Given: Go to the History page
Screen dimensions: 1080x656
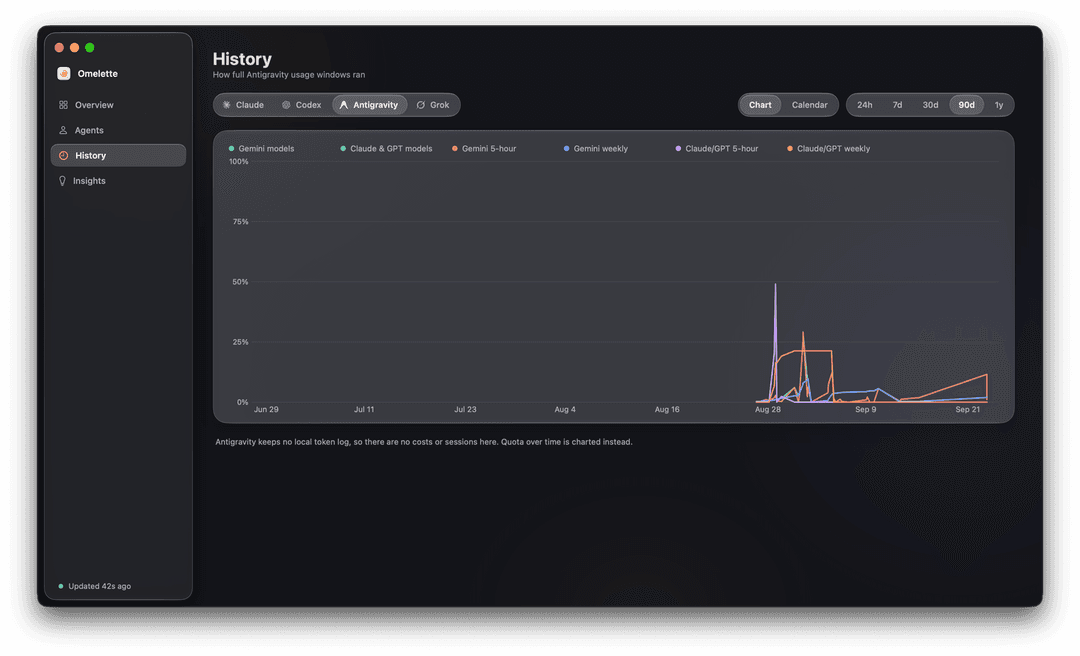Looking at the screenshot, I should (x=117, y=156).
